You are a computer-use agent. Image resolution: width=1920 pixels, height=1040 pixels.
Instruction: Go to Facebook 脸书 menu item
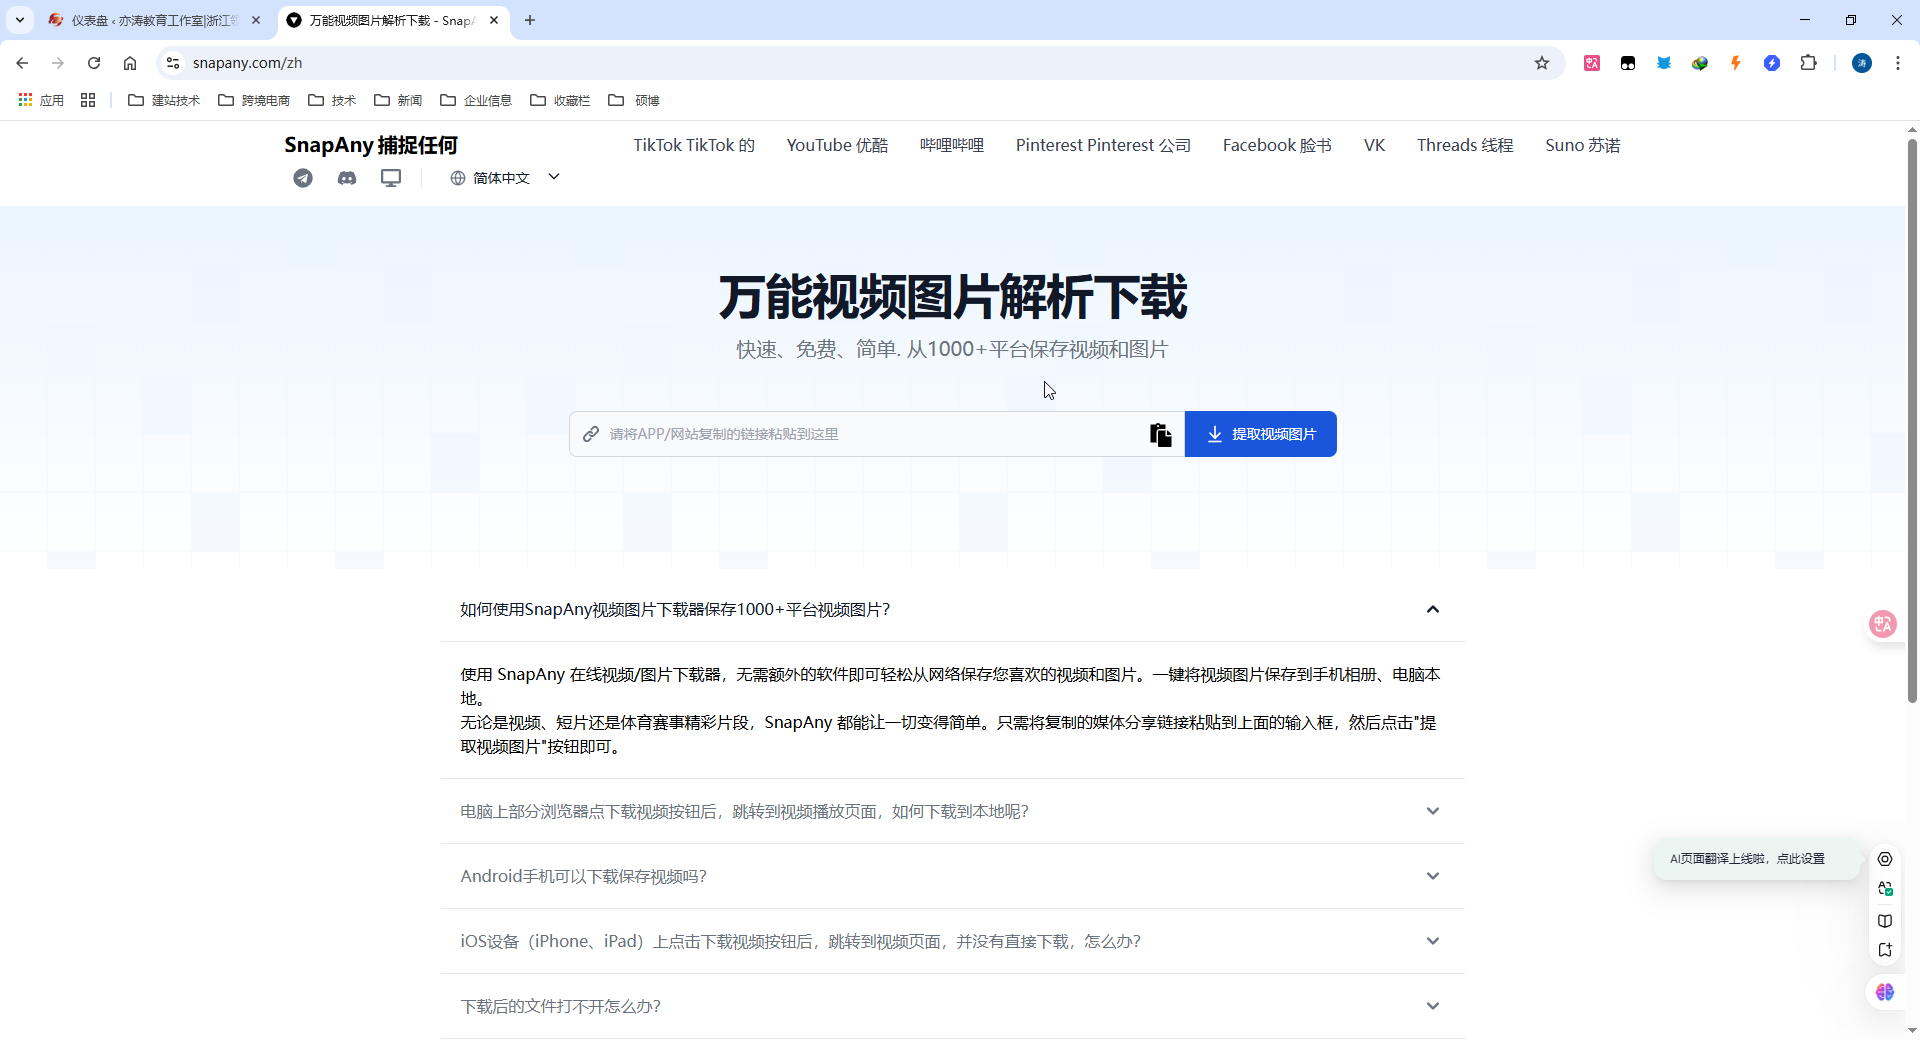point(1277,145)
